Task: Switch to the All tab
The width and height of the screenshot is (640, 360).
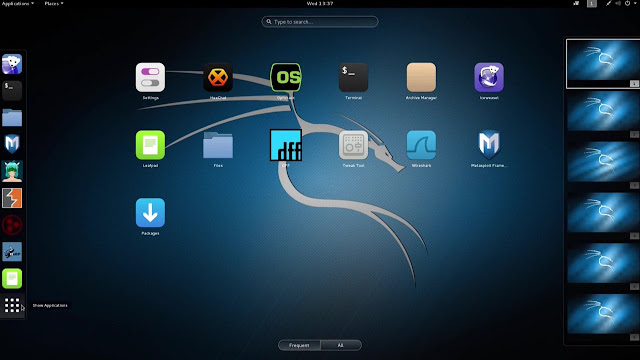Action: tap(341, 345)
